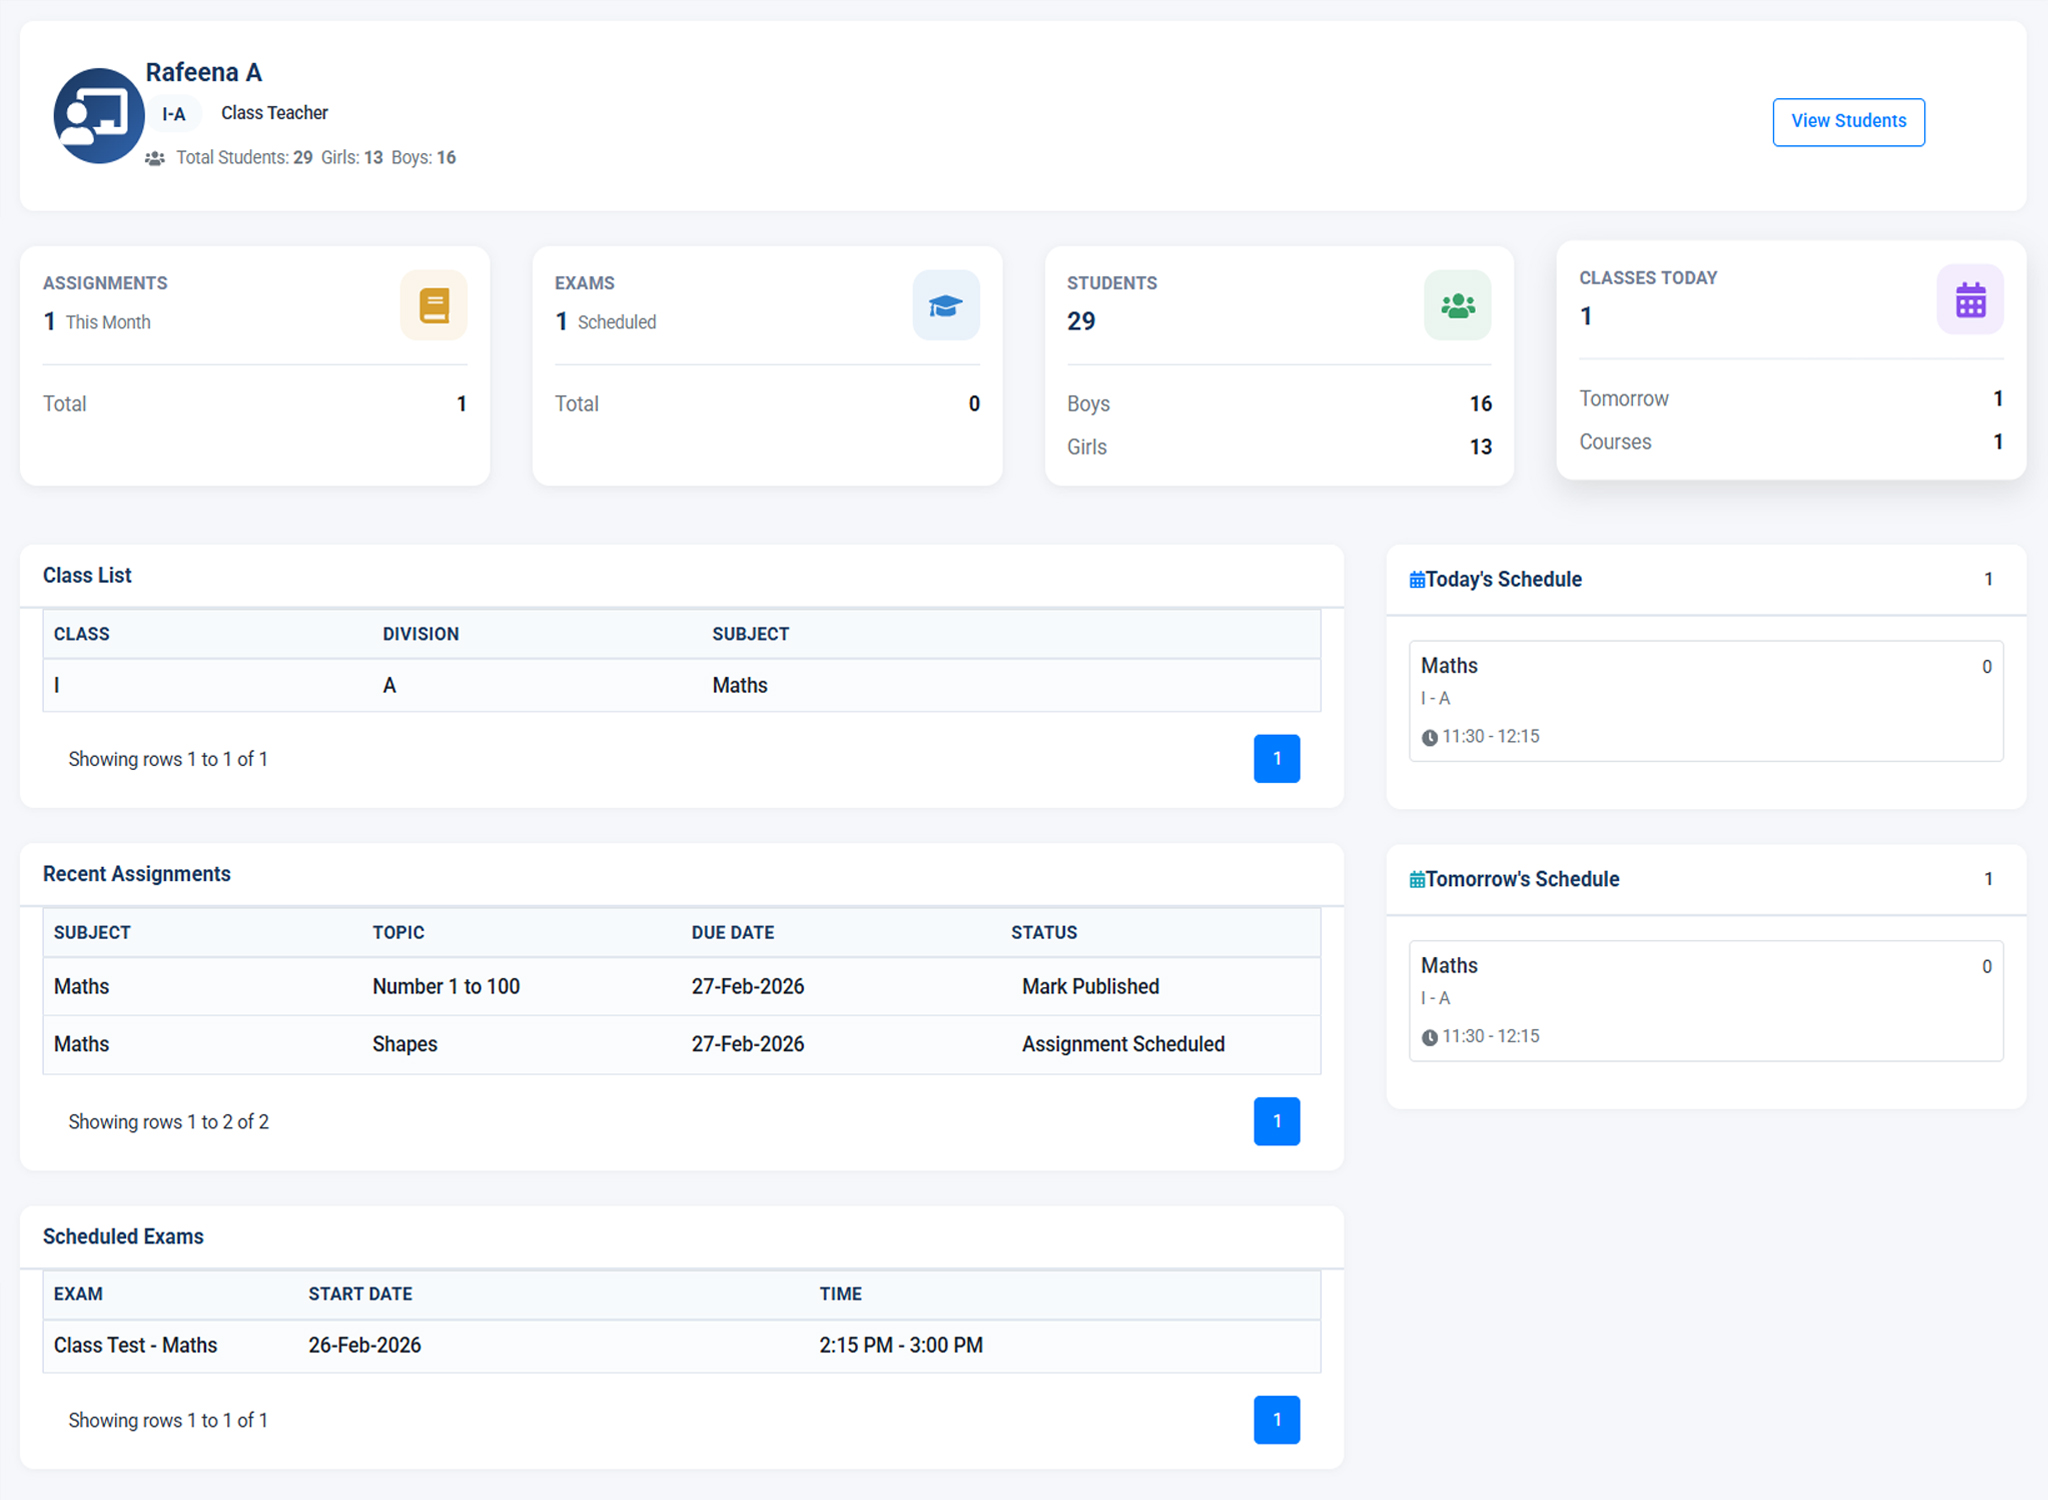Click the teacher profile avatar icon
Viewport: 2048px width, 1500px height.
(98, 116)
